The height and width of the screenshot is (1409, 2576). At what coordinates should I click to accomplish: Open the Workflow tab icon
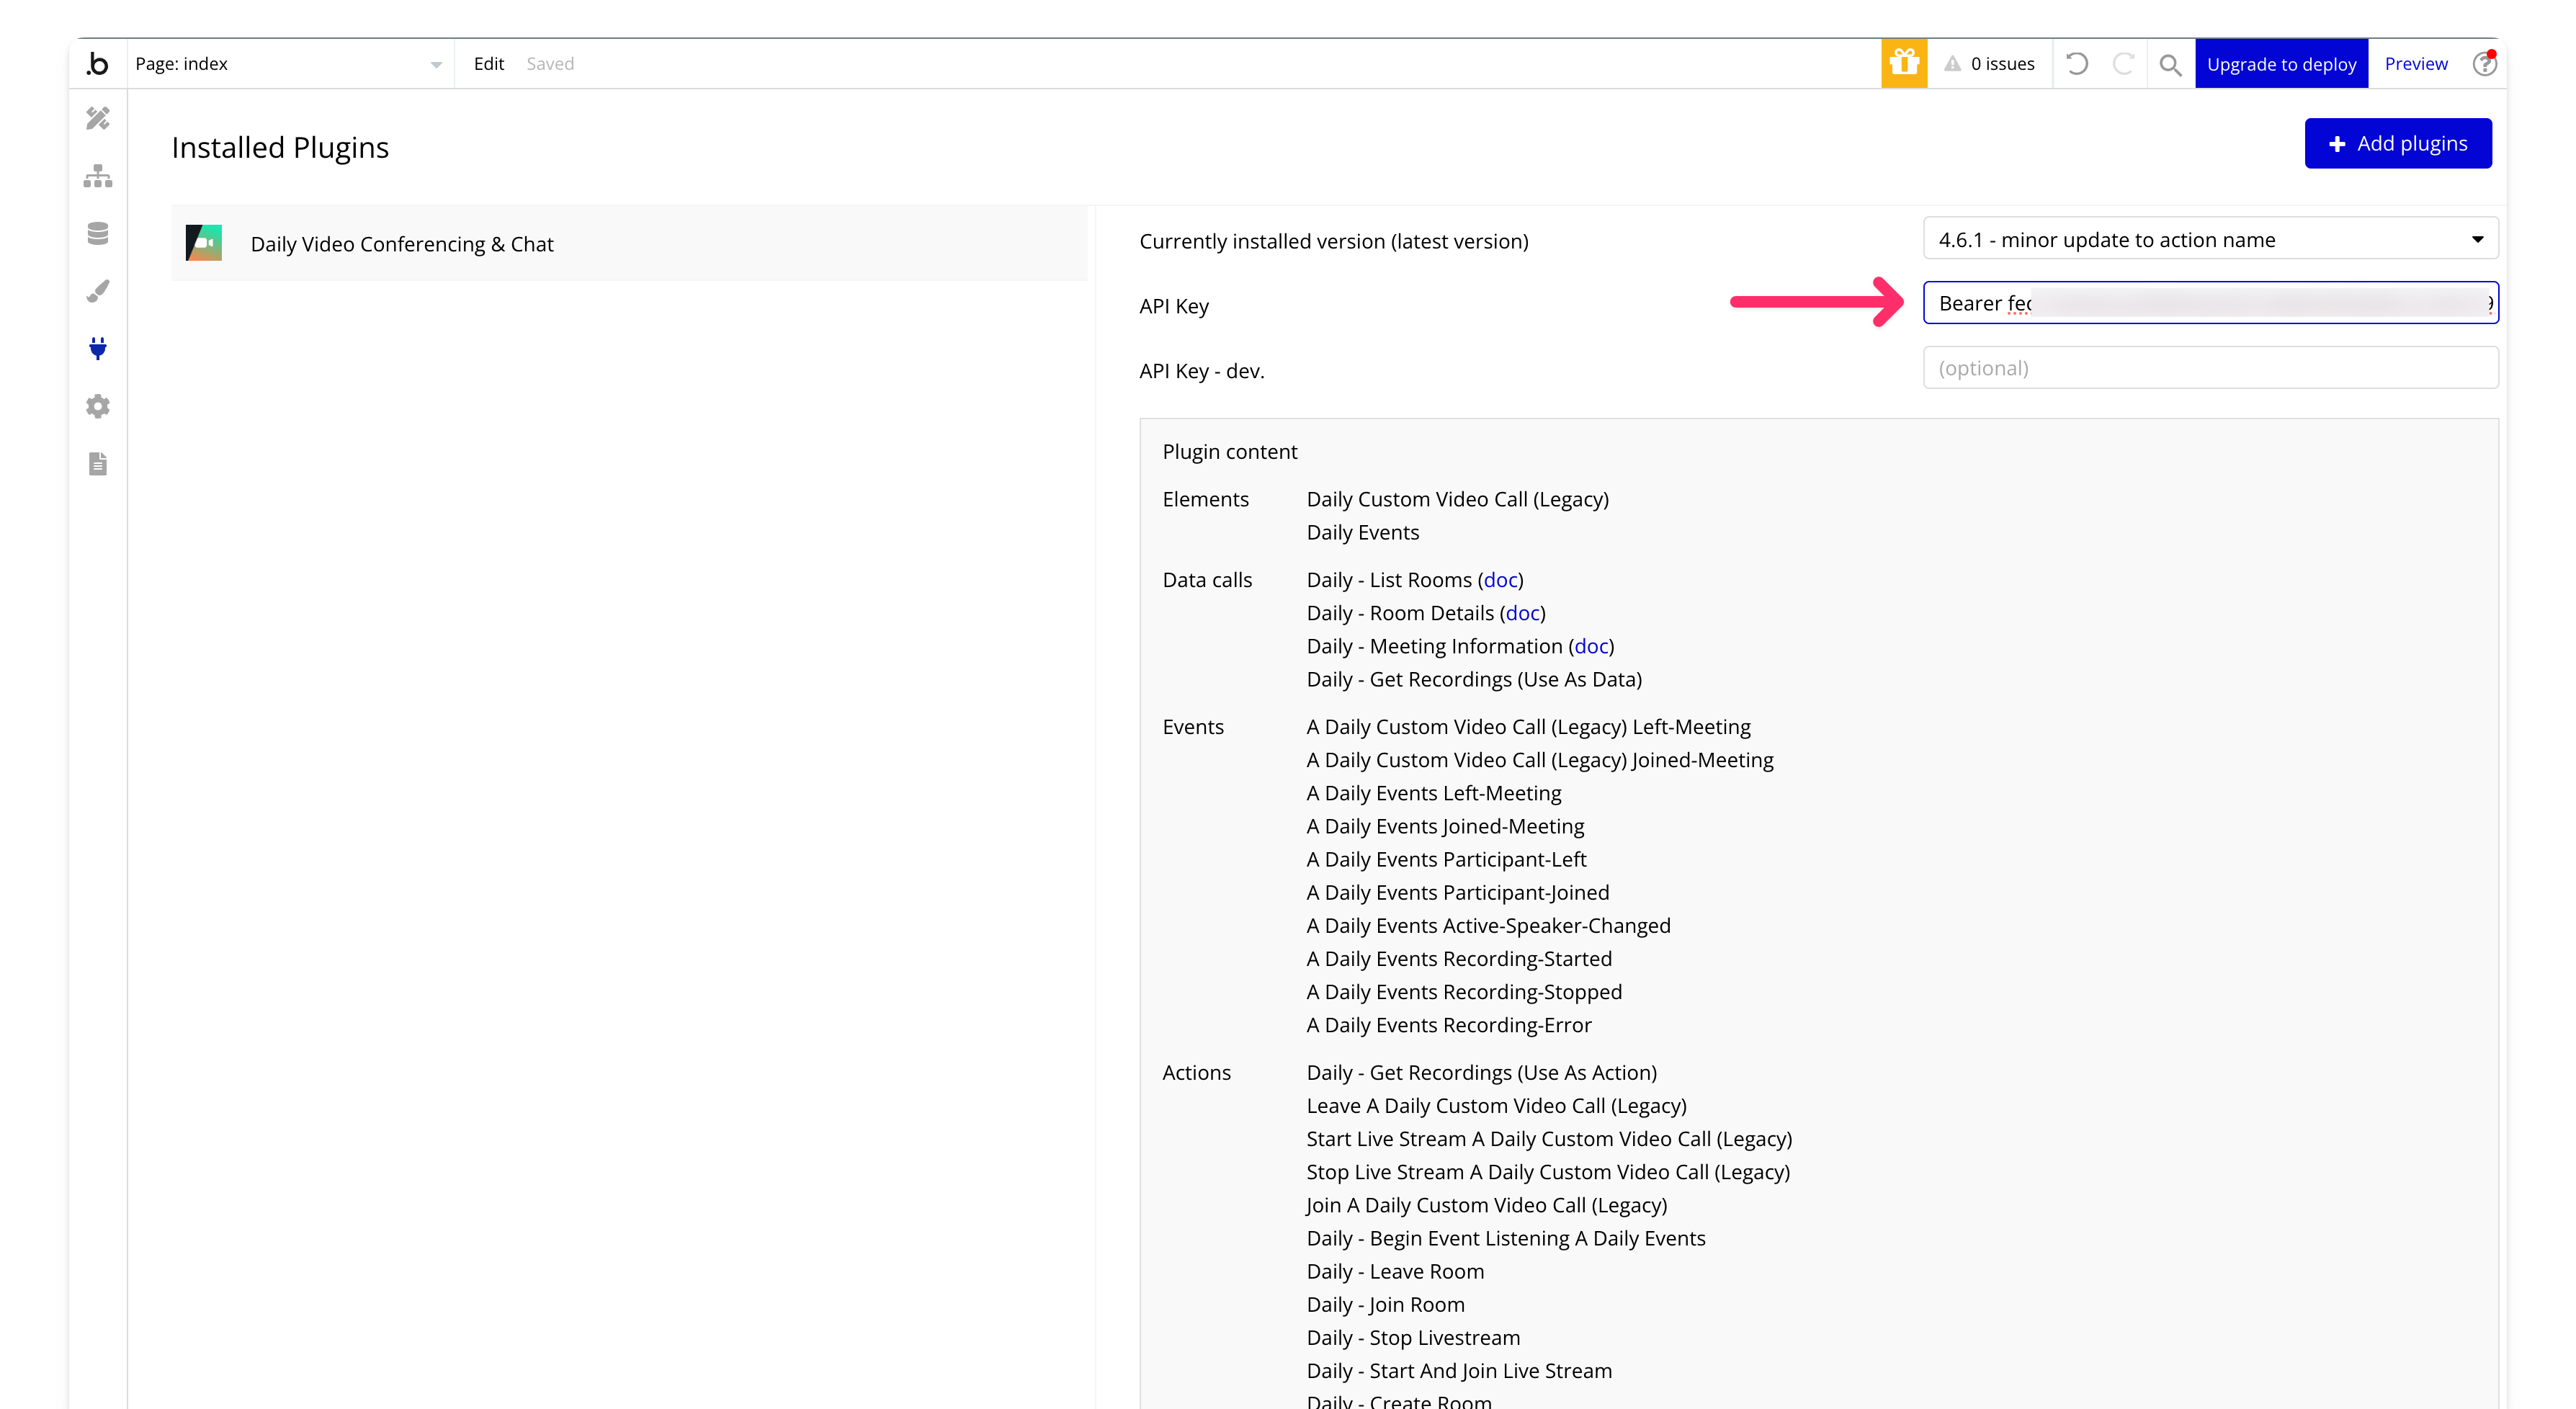click(98, 176)
